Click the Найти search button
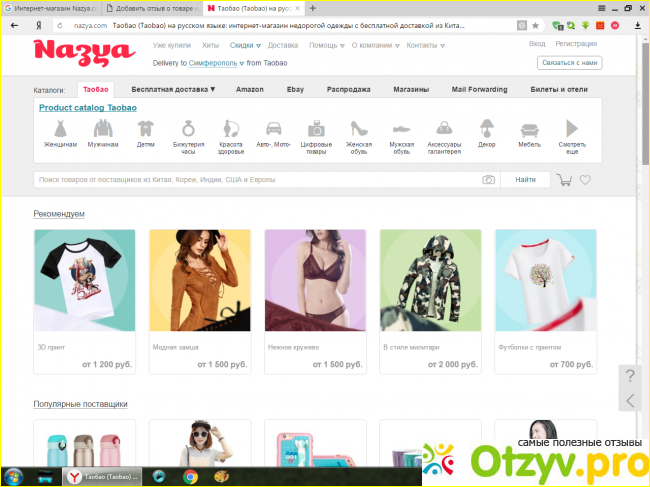This screenshot has width=650, height=487. click(525, 180)
